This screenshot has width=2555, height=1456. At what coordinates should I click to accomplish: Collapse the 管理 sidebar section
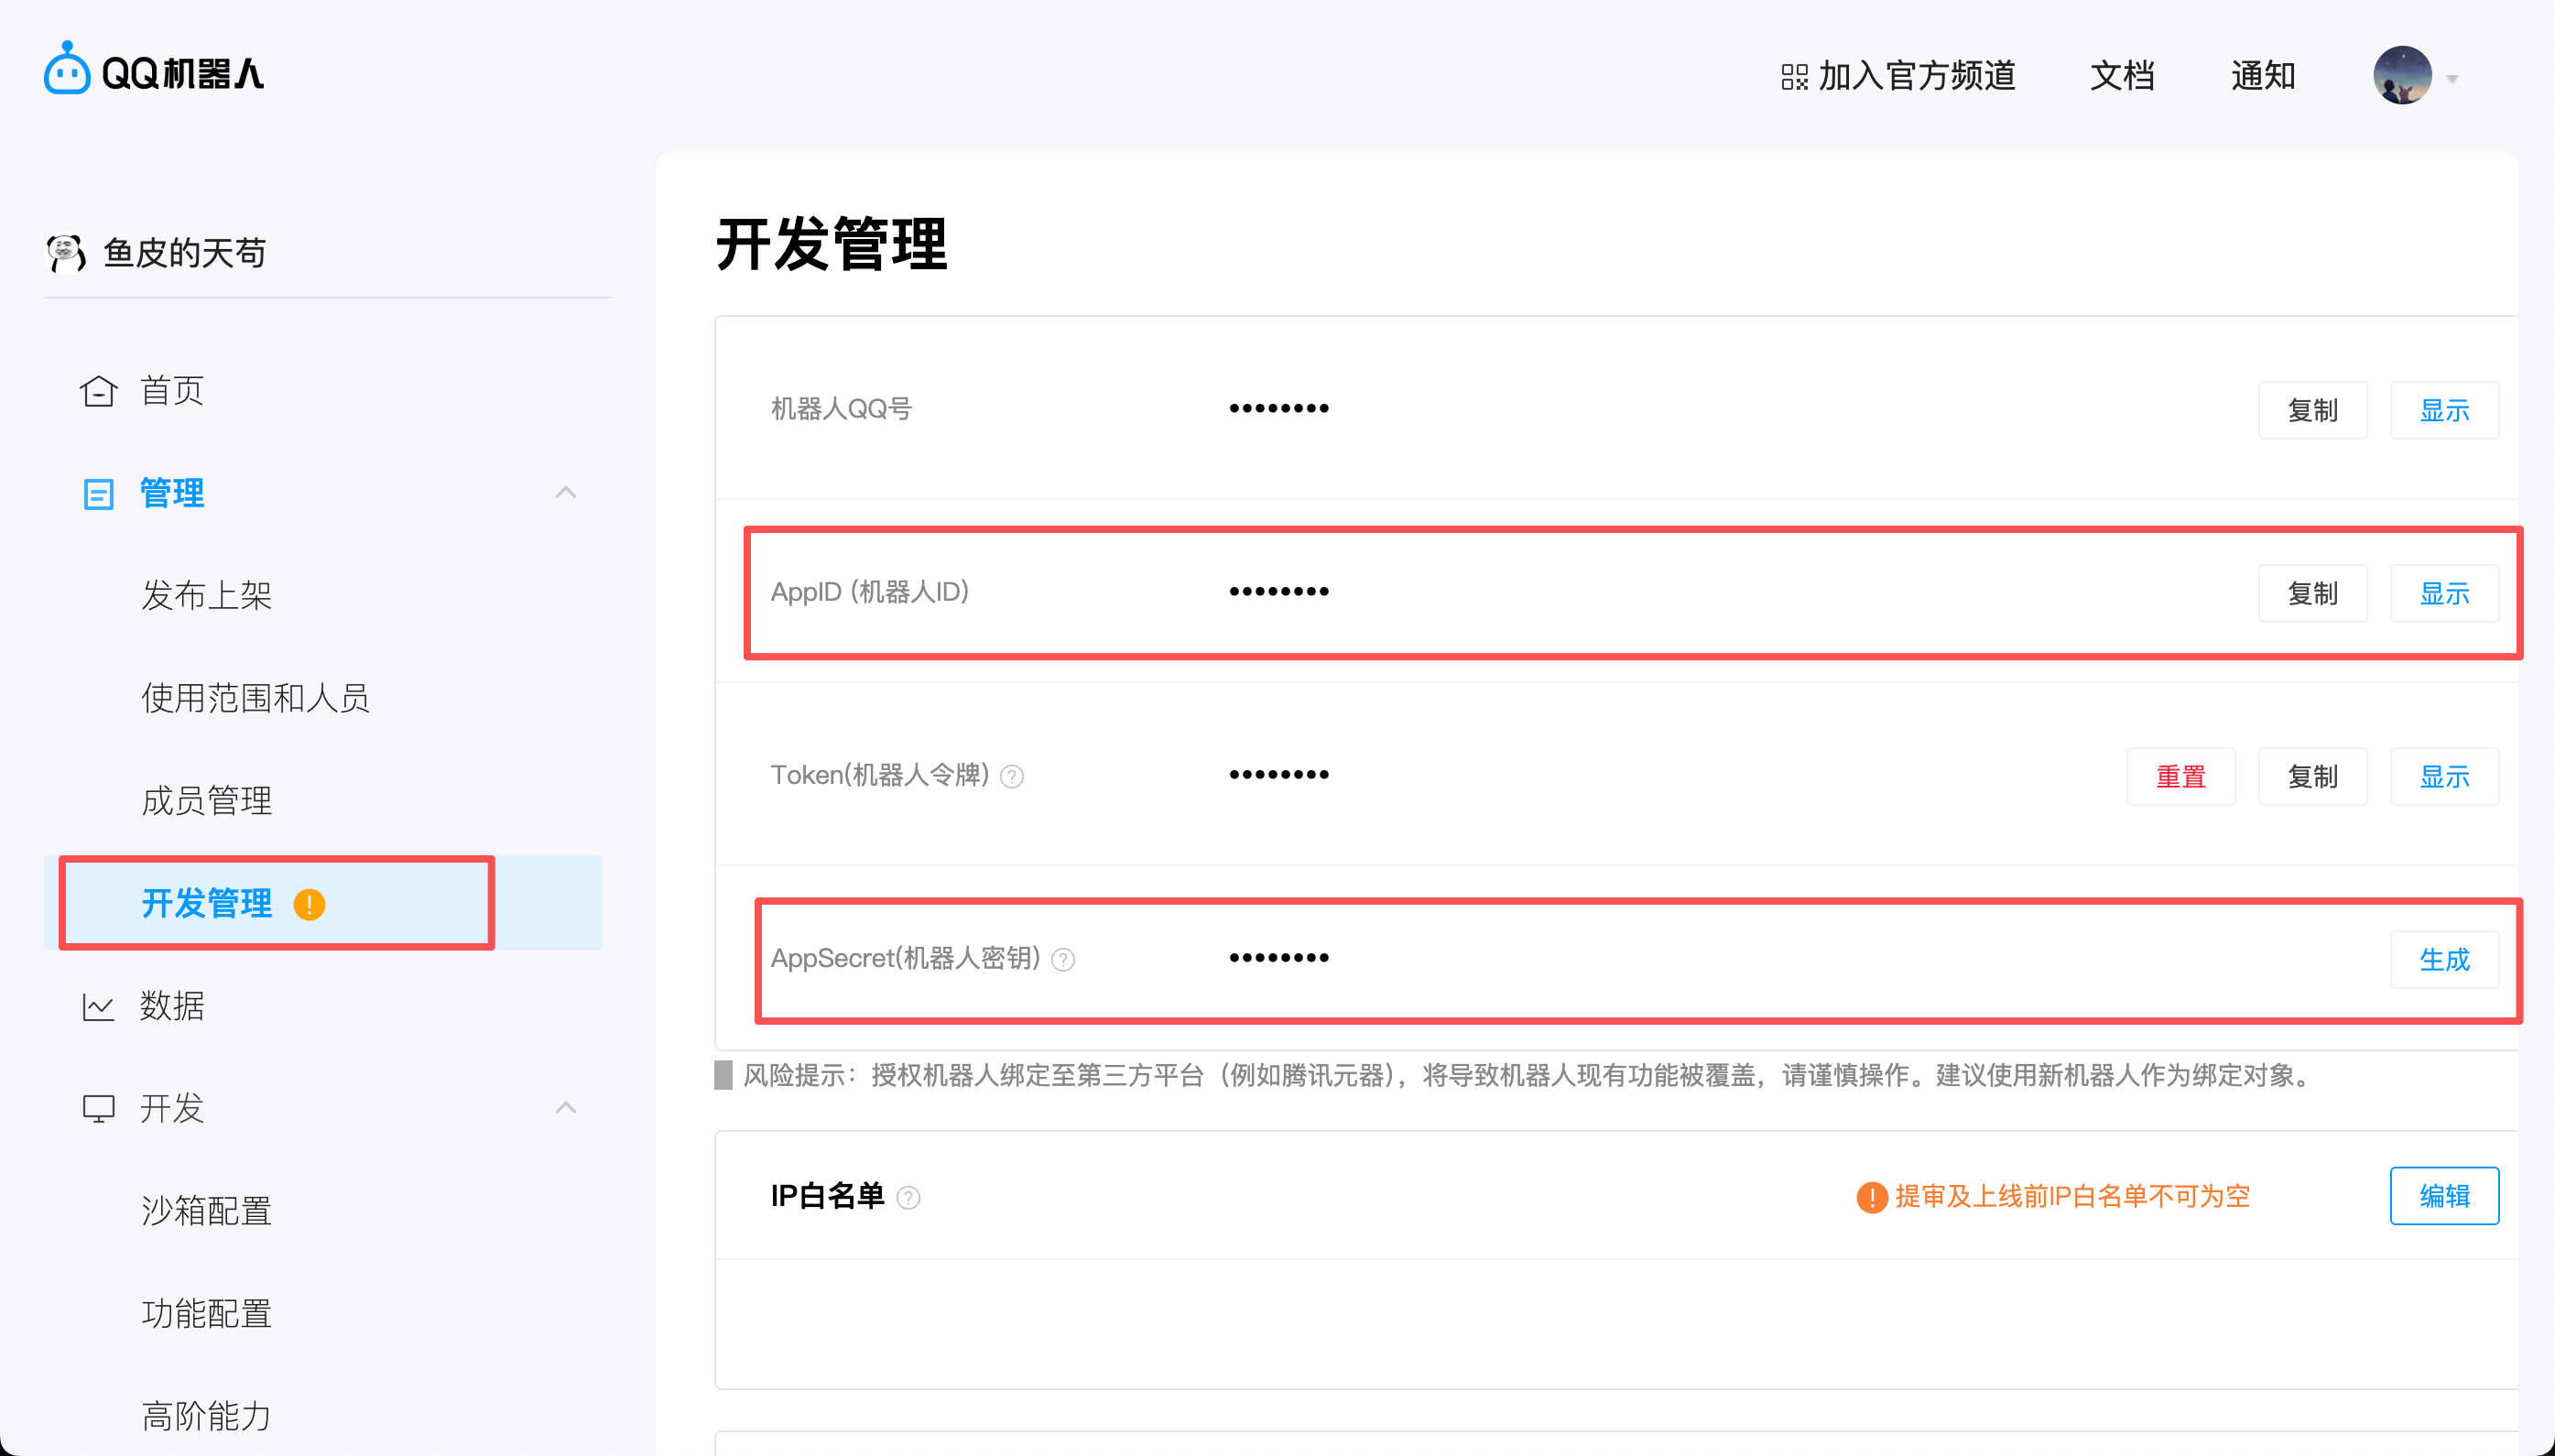point(566,493)
